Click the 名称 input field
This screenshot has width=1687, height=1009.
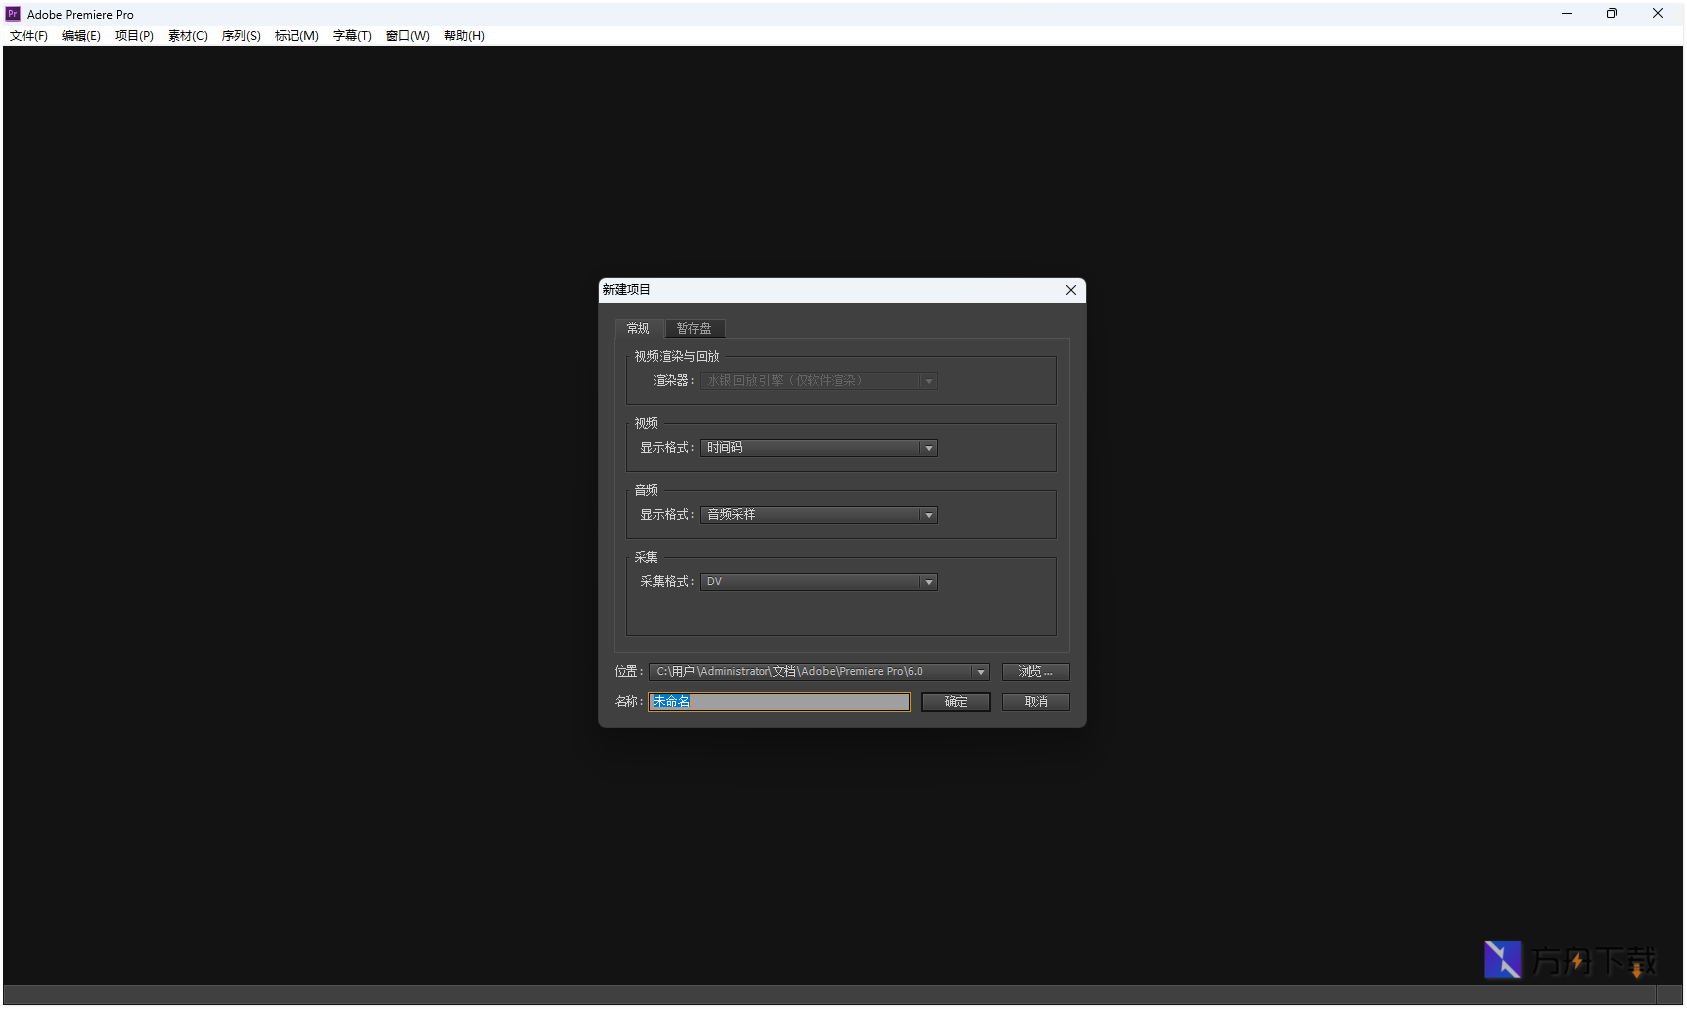pos(779,702)
